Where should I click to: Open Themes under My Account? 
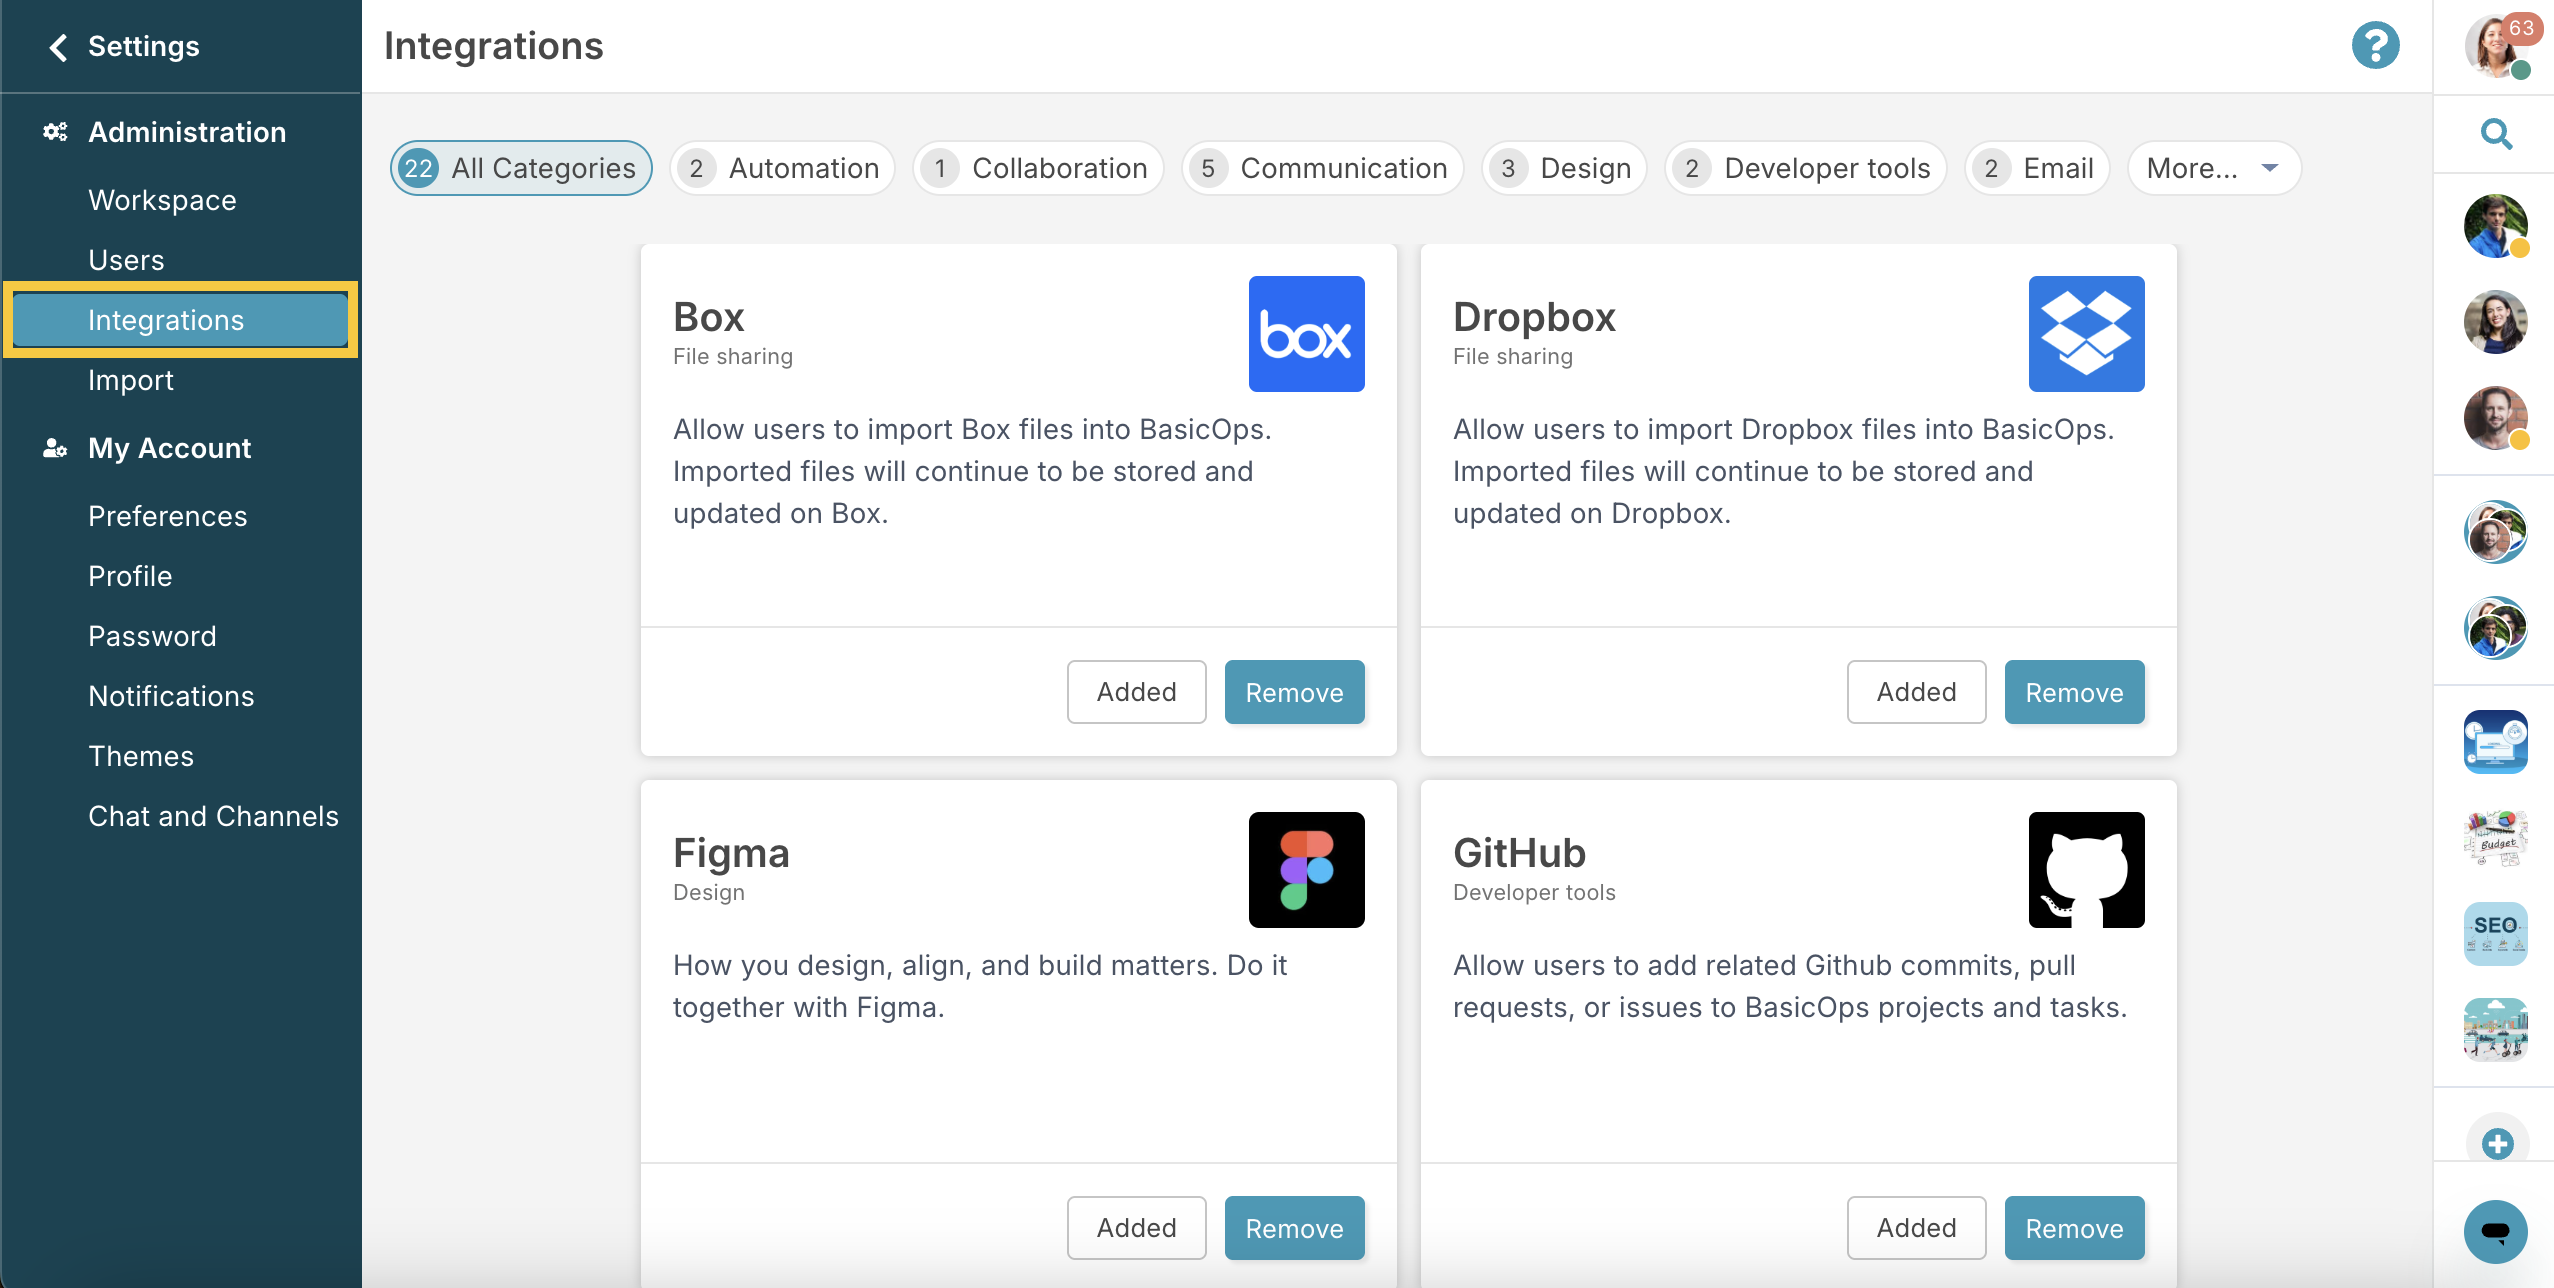click(141, 756)
